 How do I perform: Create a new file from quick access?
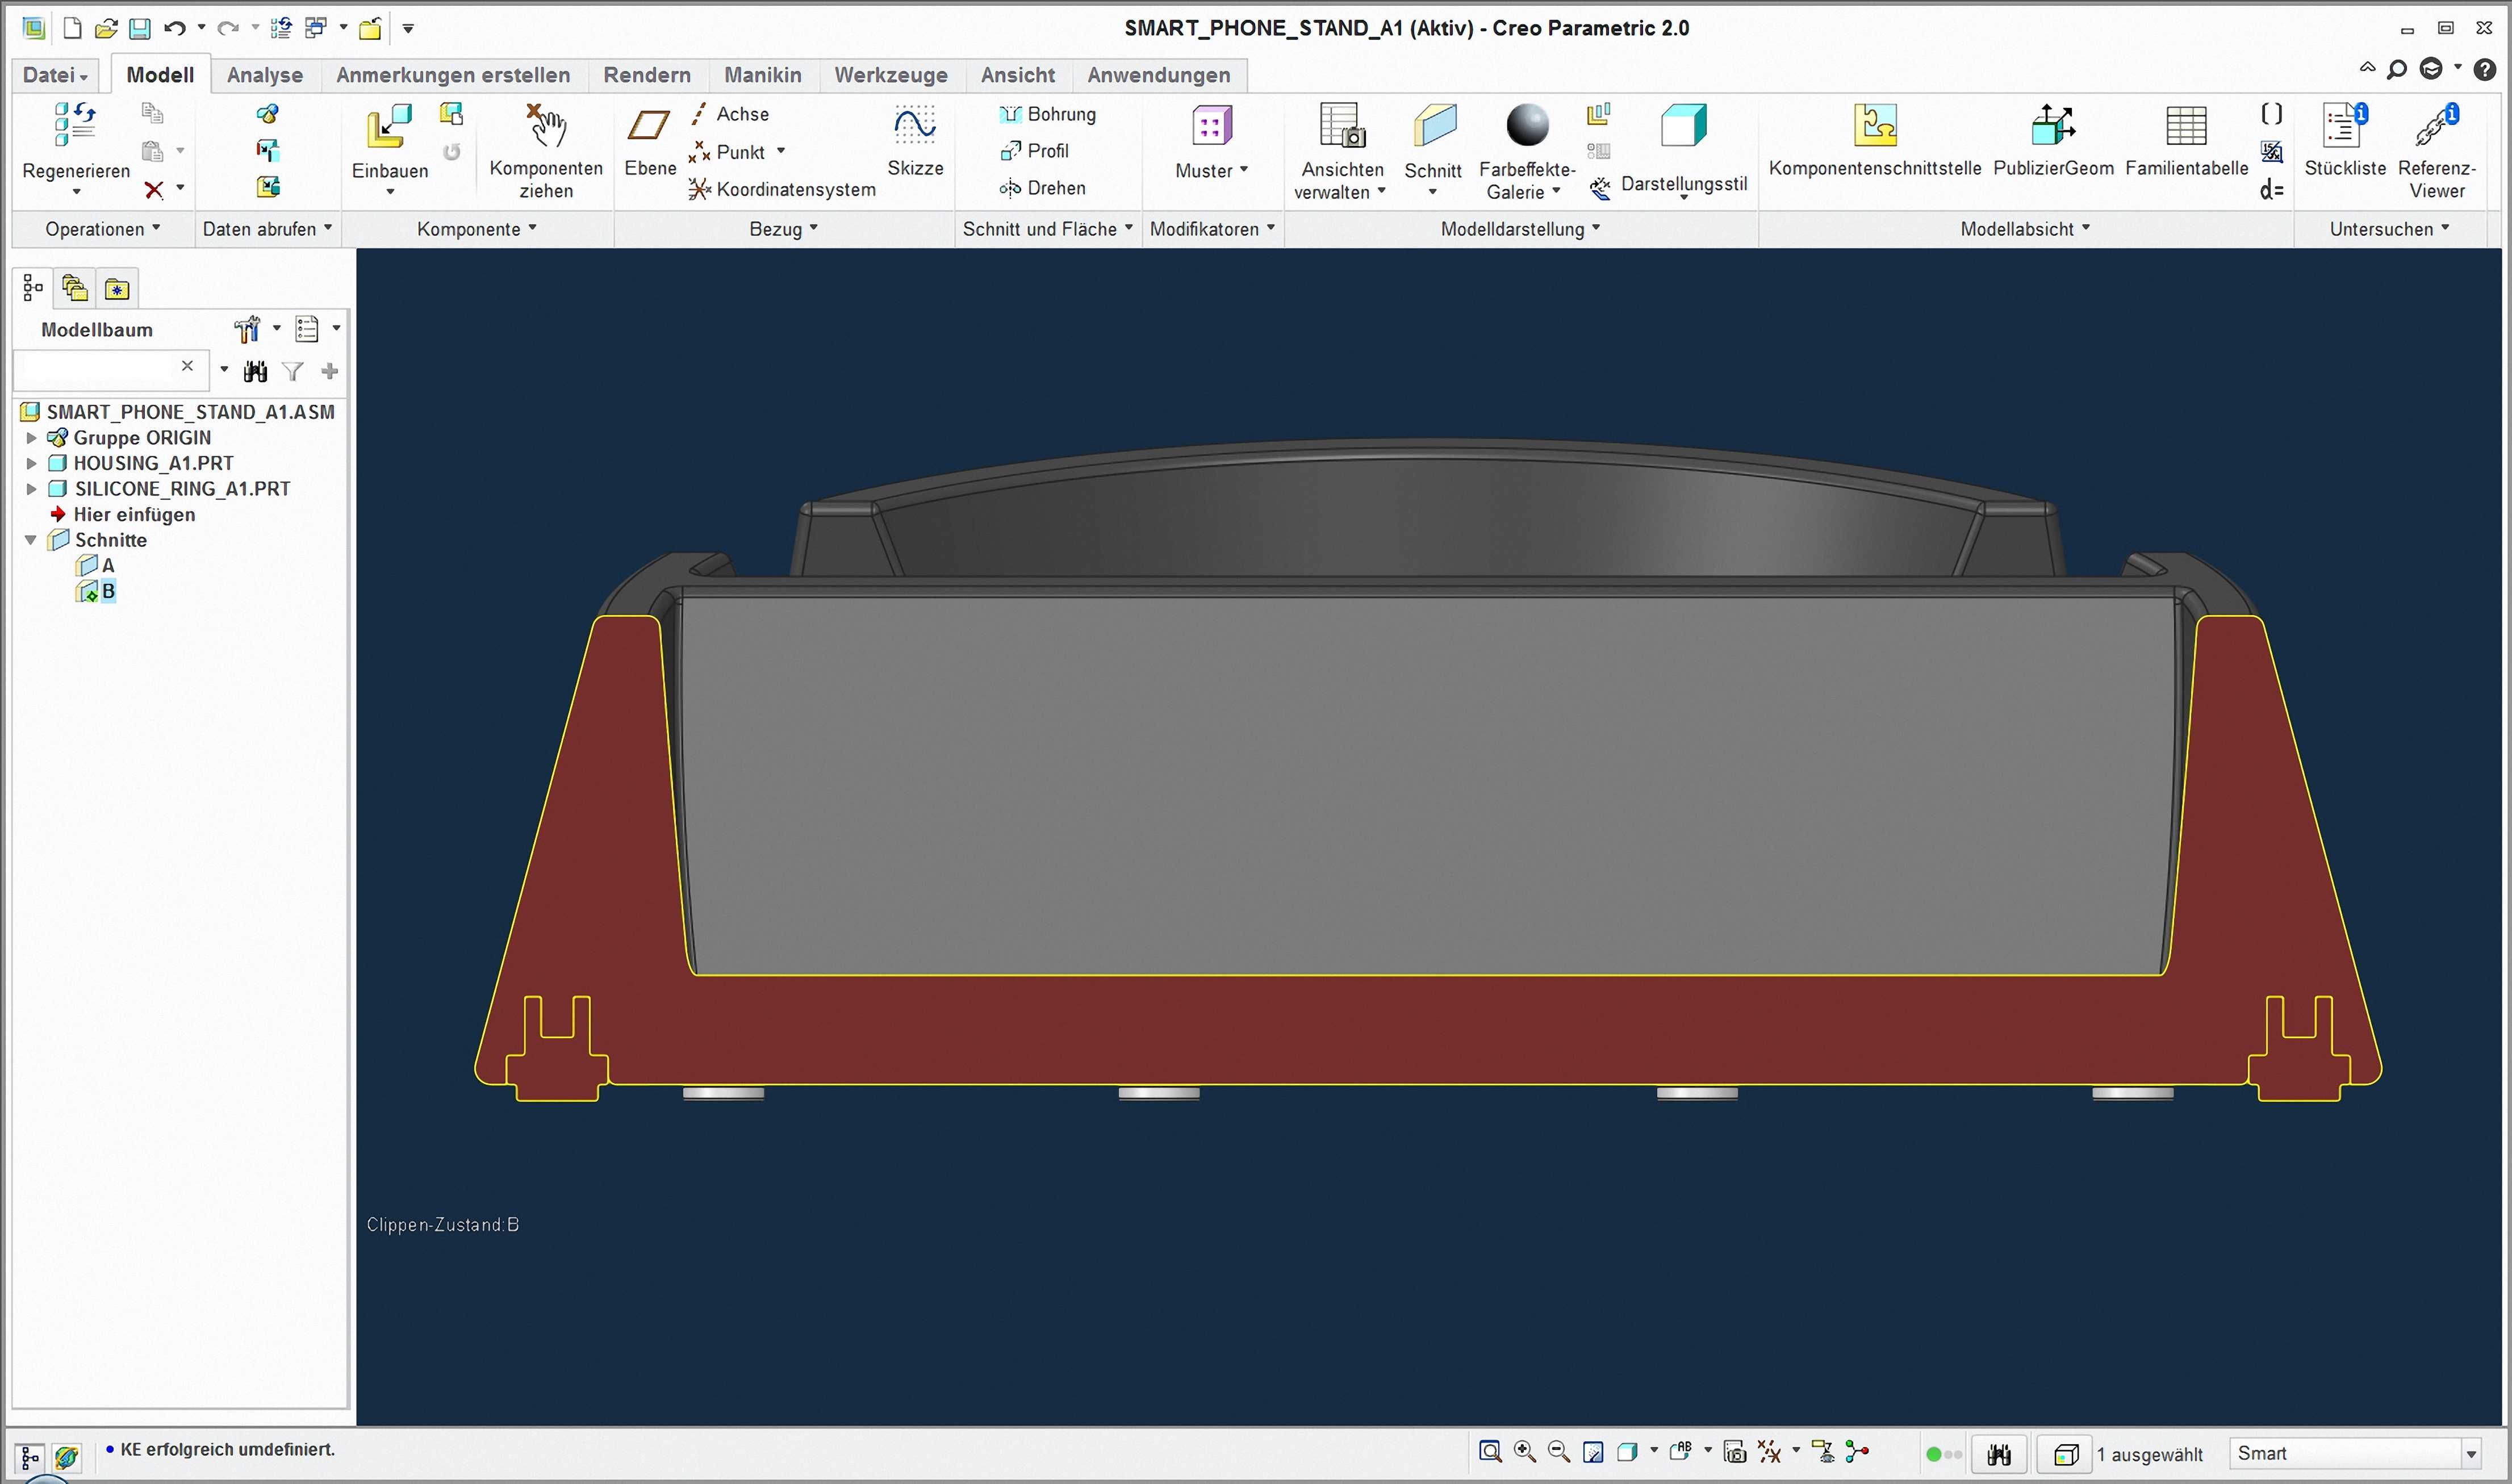pyautogui.click(x=72, y=28)
